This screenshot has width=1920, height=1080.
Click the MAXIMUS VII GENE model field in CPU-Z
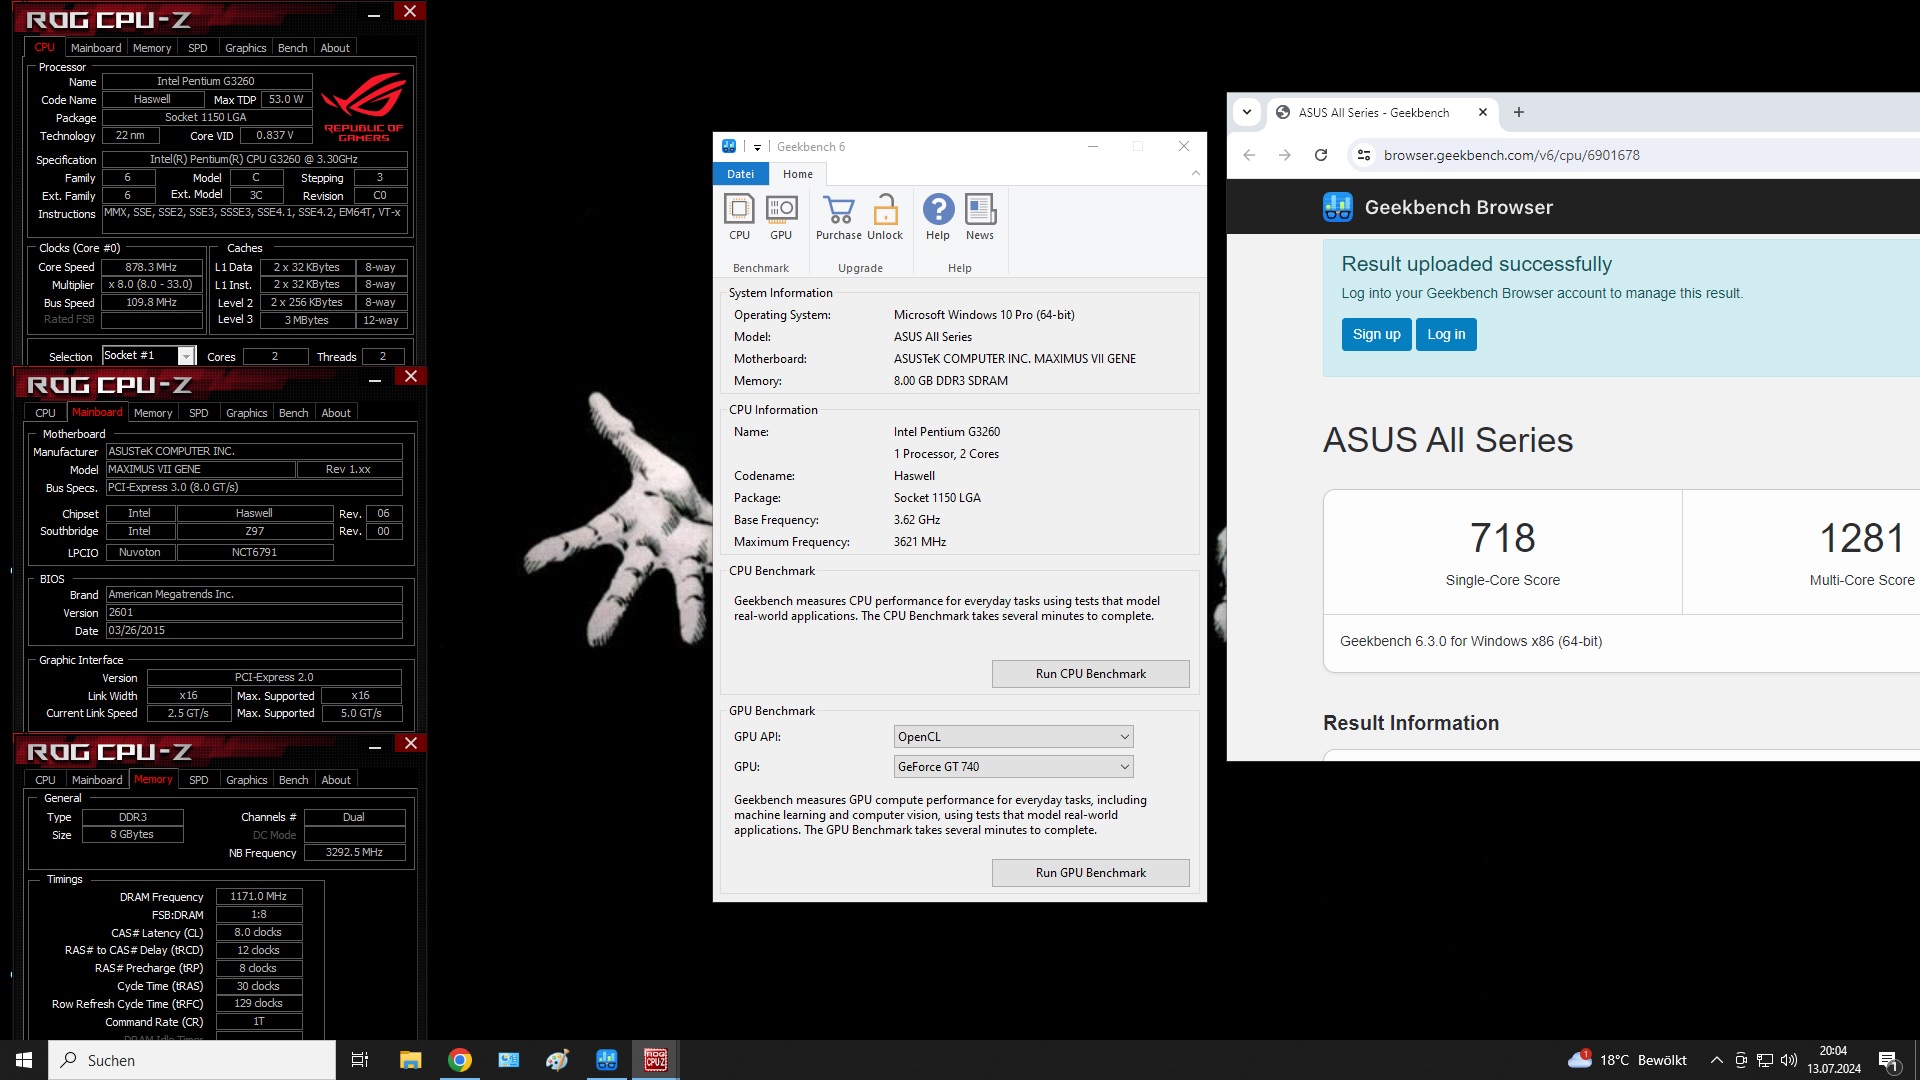pyautogui.click(x=200, y=469)
